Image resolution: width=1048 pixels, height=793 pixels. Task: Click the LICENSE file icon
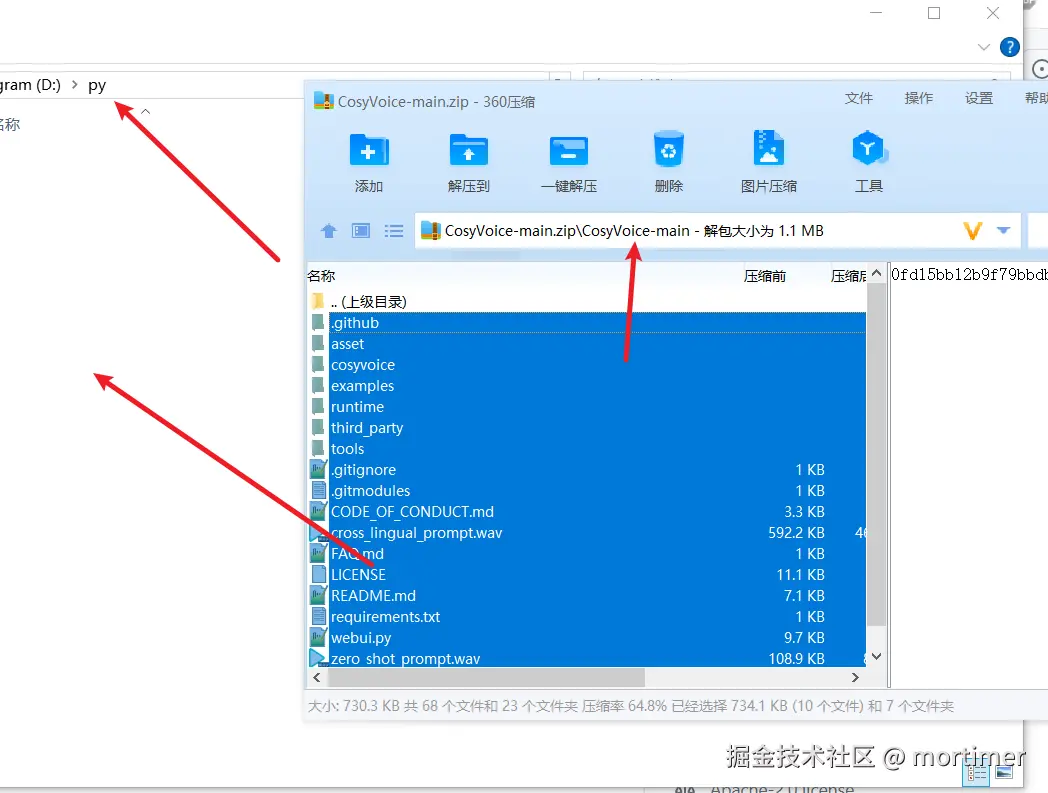319,575
